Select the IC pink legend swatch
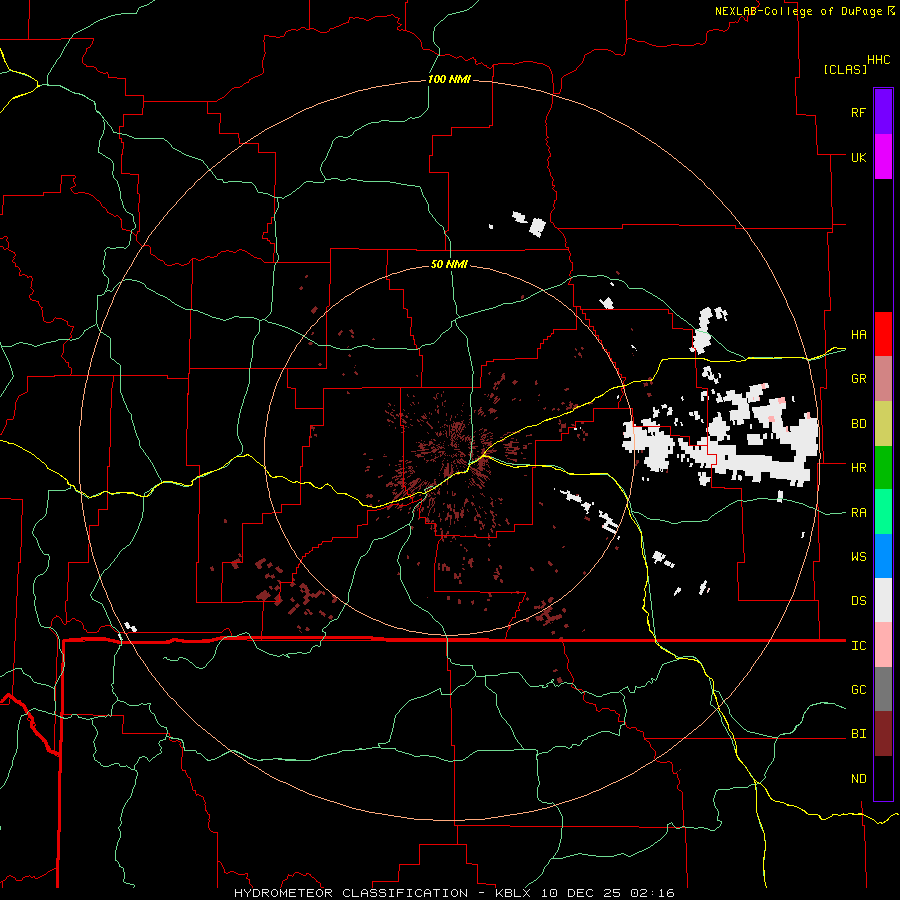The height and width of the screenshot is (900, 900). click(883, 645)
